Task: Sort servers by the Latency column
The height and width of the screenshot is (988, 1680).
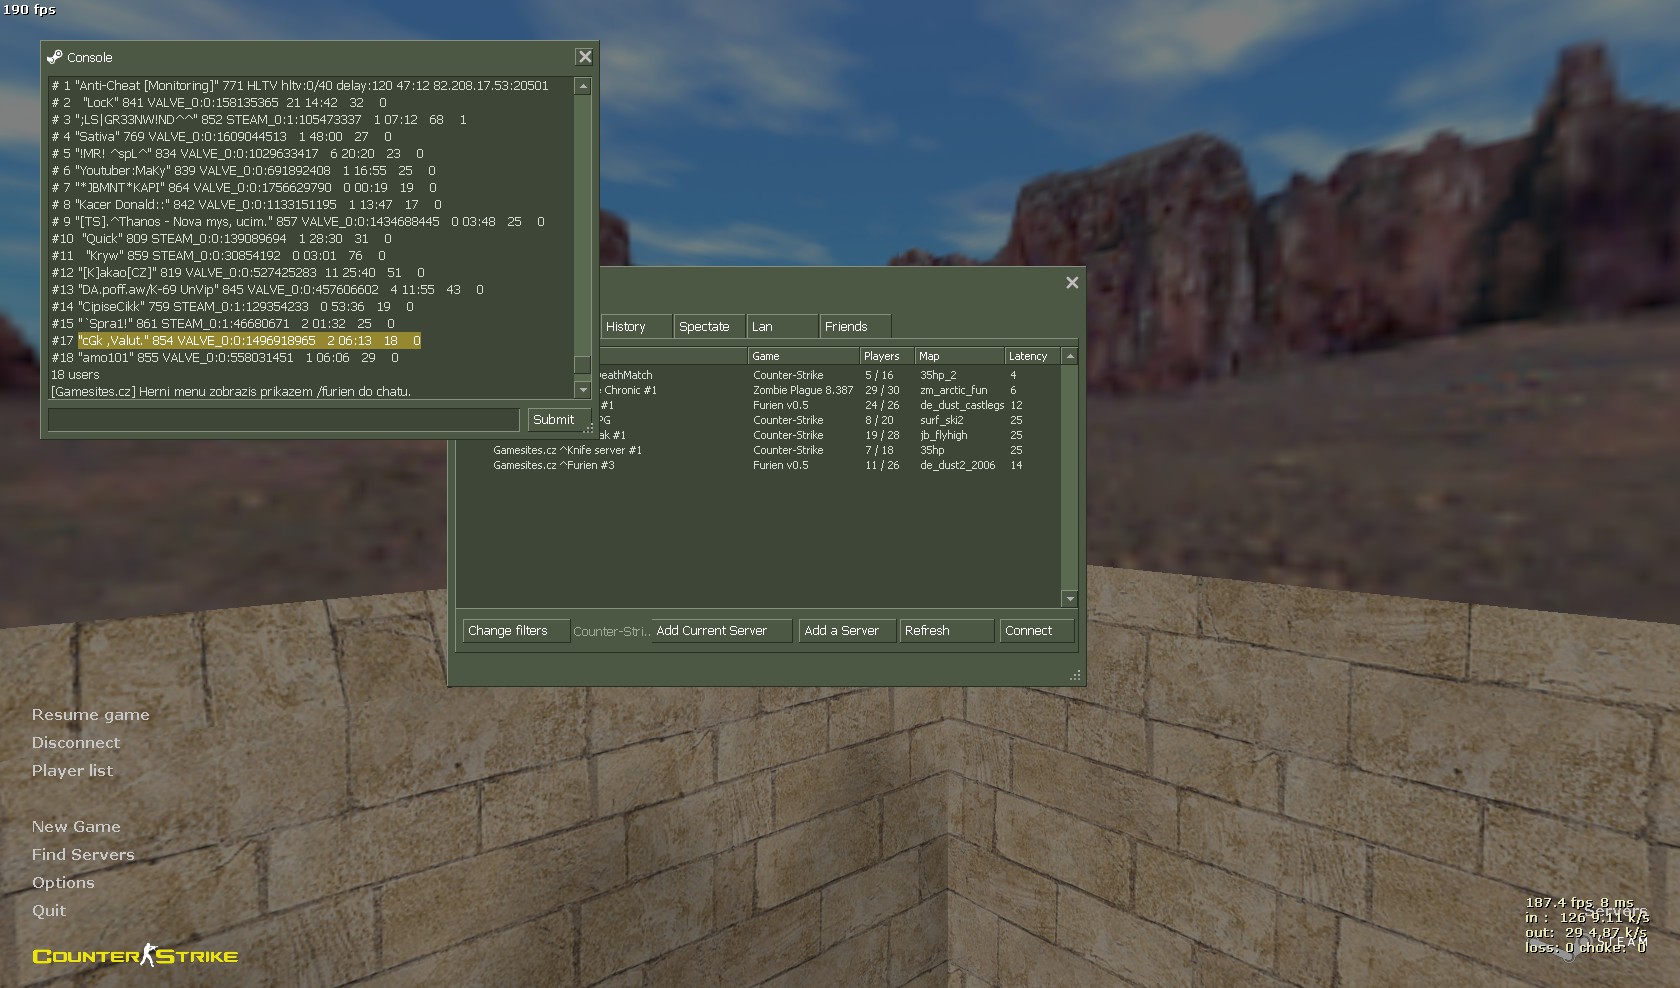Action: pos(1029,356)
